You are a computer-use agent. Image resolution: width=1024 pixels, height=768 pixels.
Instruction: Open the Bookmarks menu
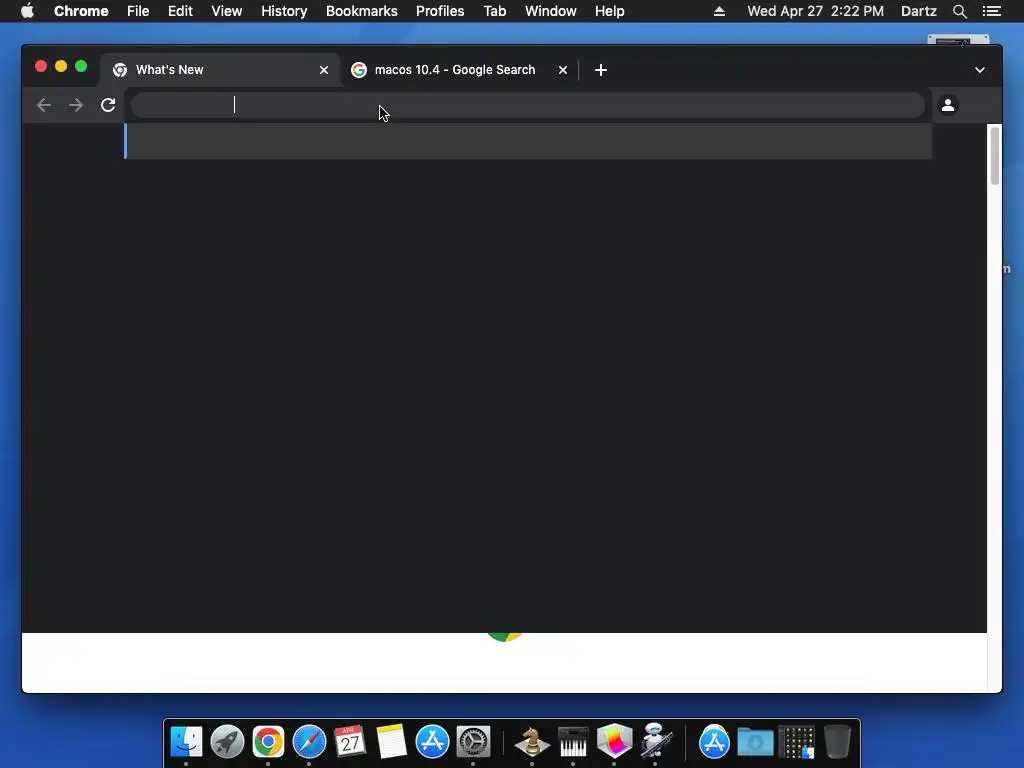[362, 11]
